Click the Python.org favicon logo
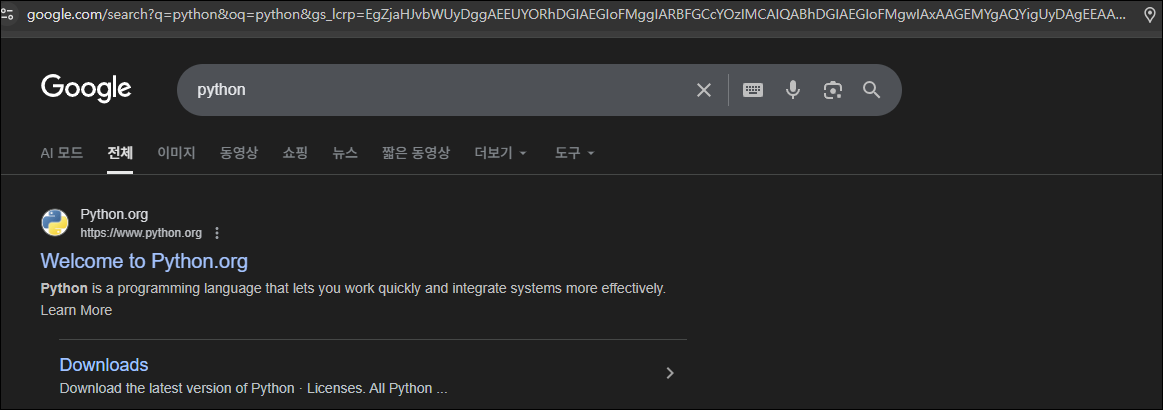 55,222
